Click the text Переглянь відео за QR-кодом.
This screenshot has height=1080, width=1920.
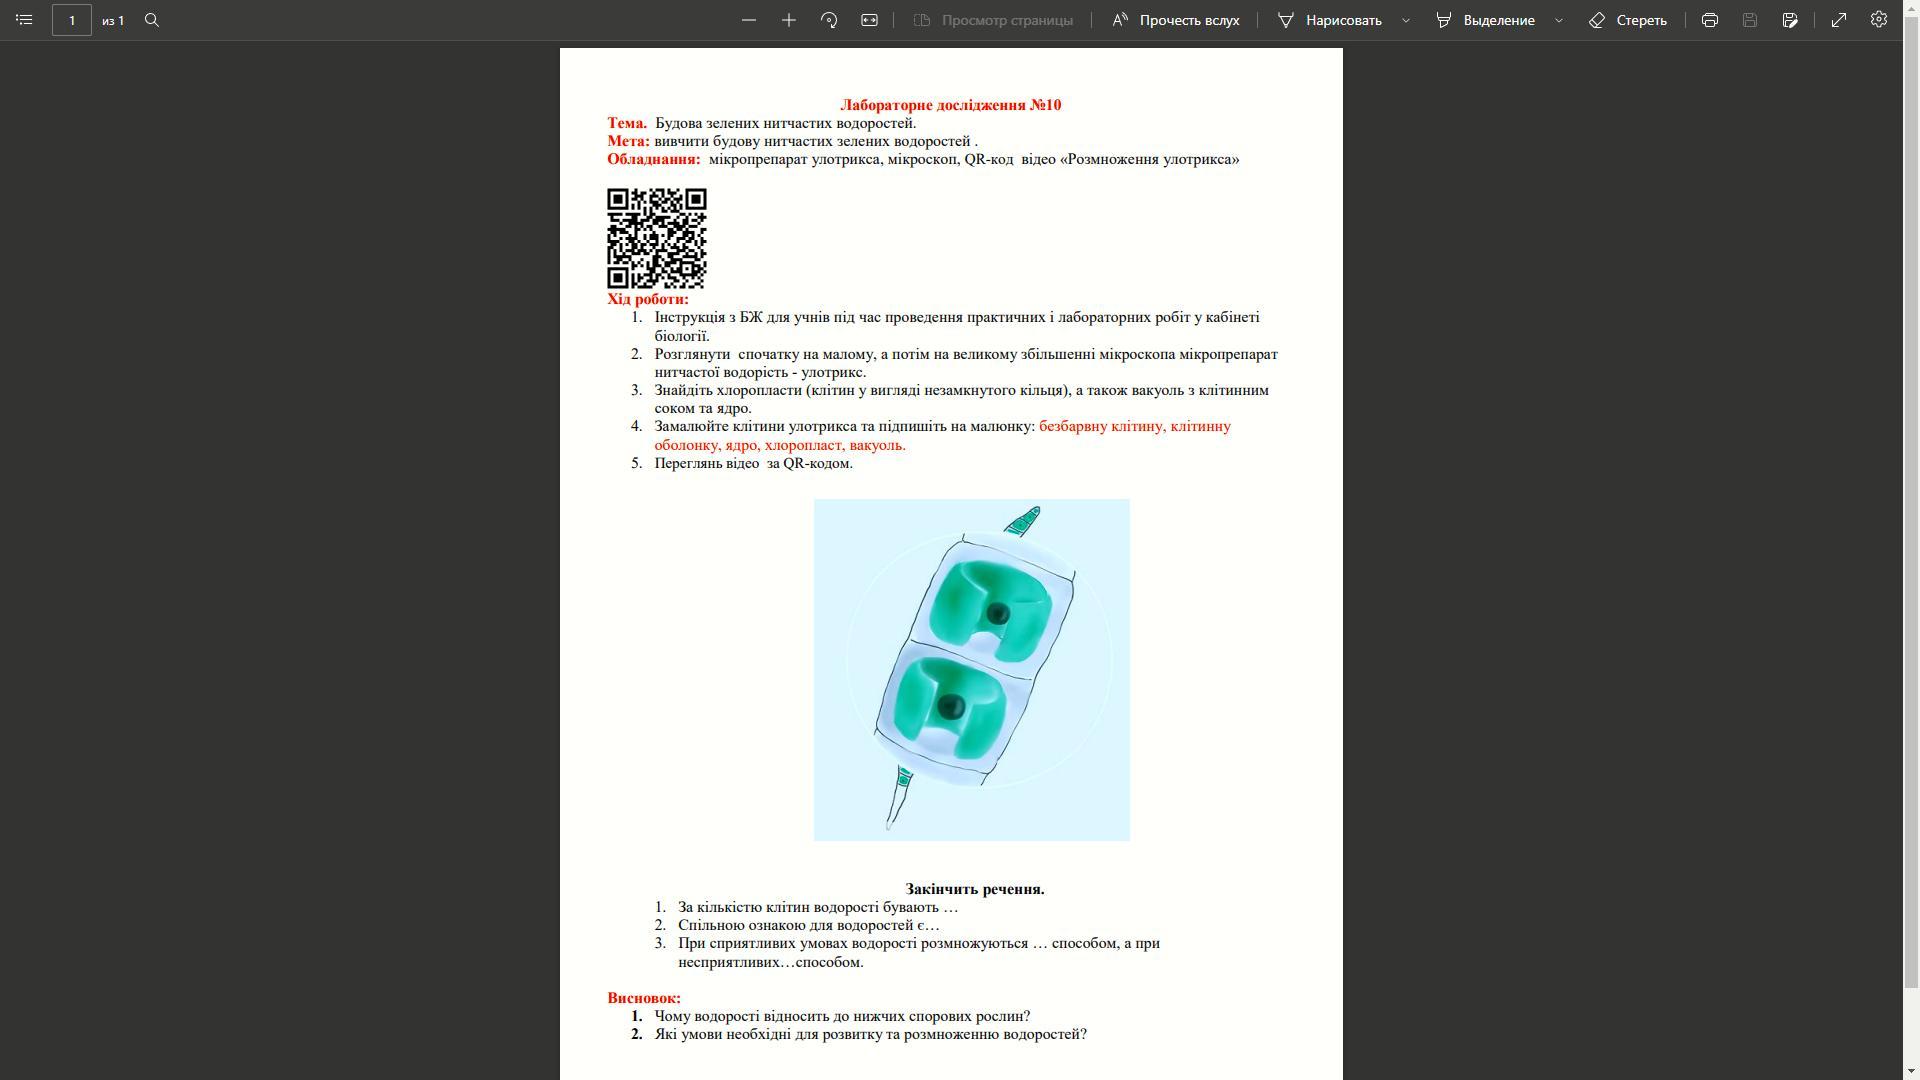tap(753, 463)
